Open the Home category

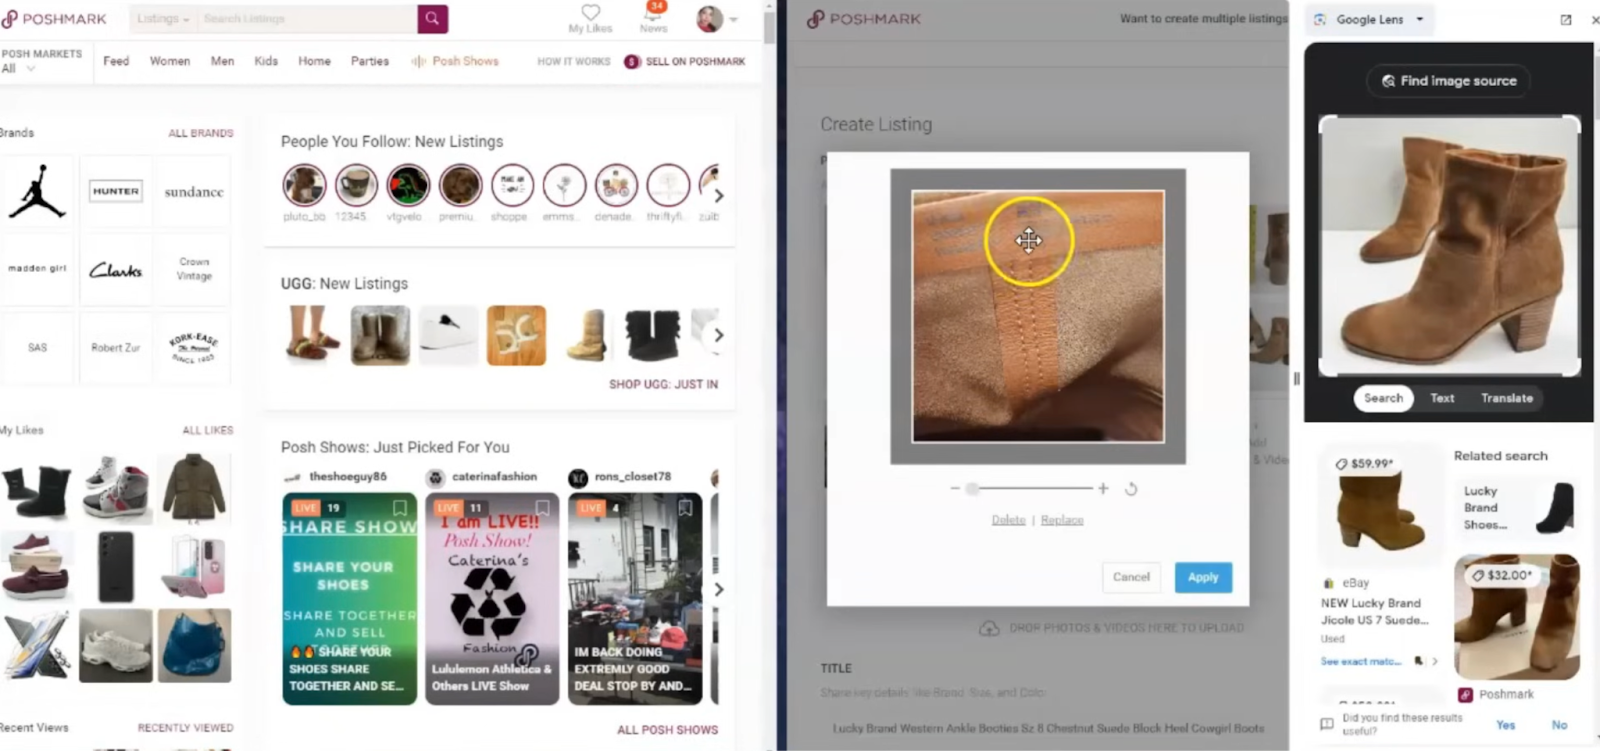tap(314, 61)
